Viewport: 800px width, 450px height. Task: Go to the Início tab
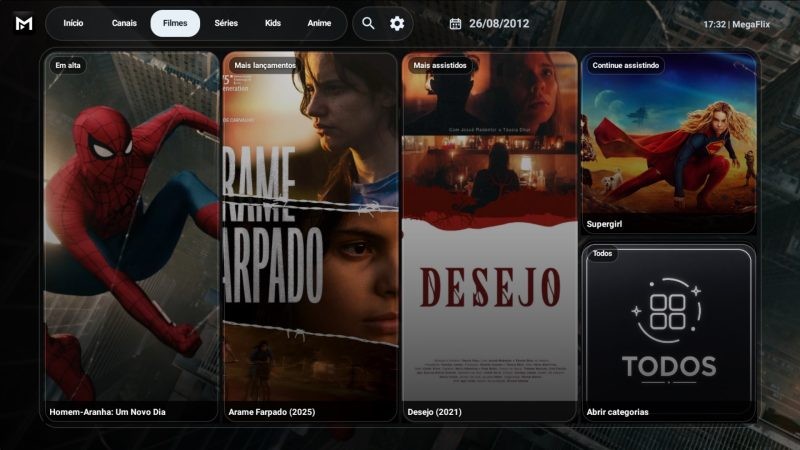point(73,23)
